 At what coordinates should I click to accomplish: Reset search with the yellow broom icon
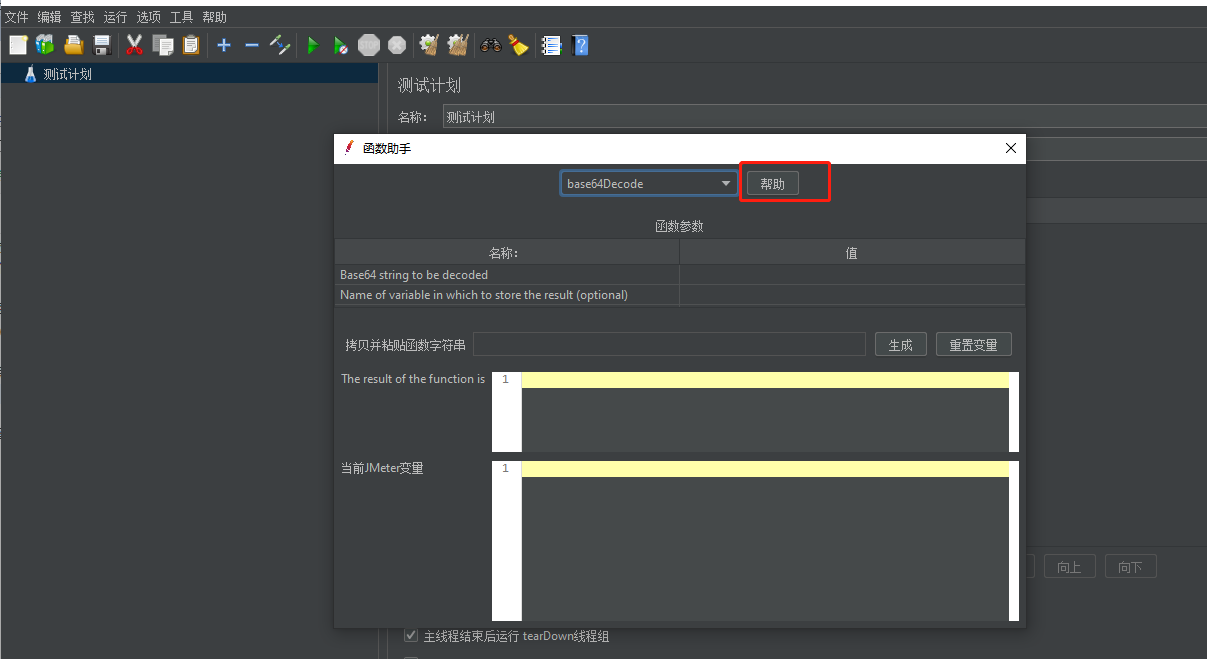(518, 45)
